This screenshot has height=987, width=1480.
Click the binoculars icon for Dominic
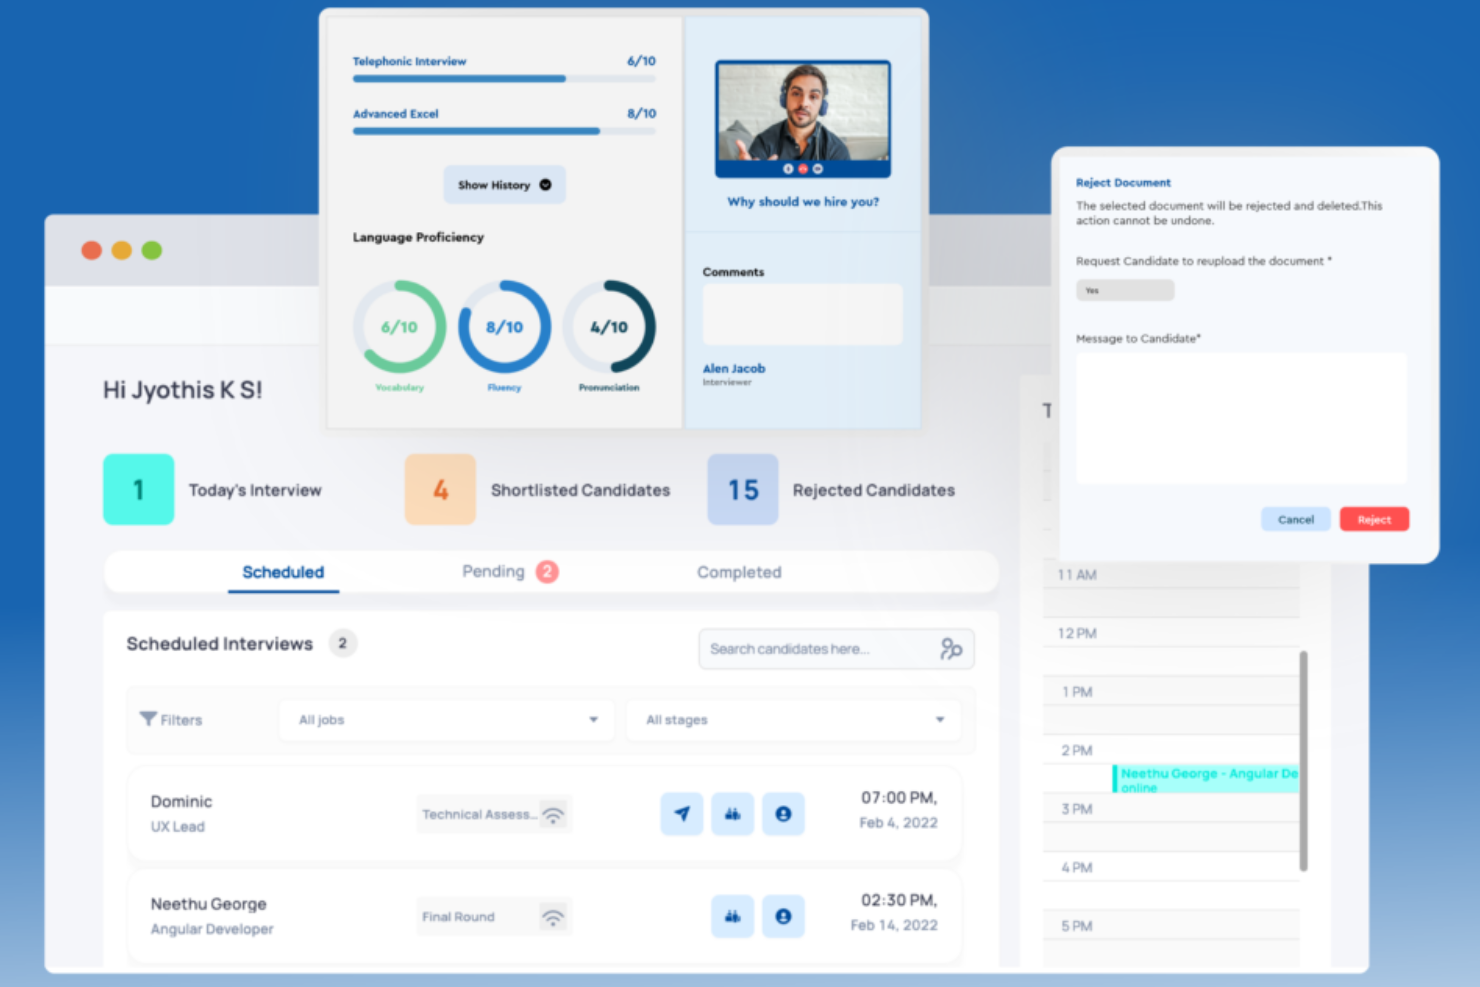[733, 814]
